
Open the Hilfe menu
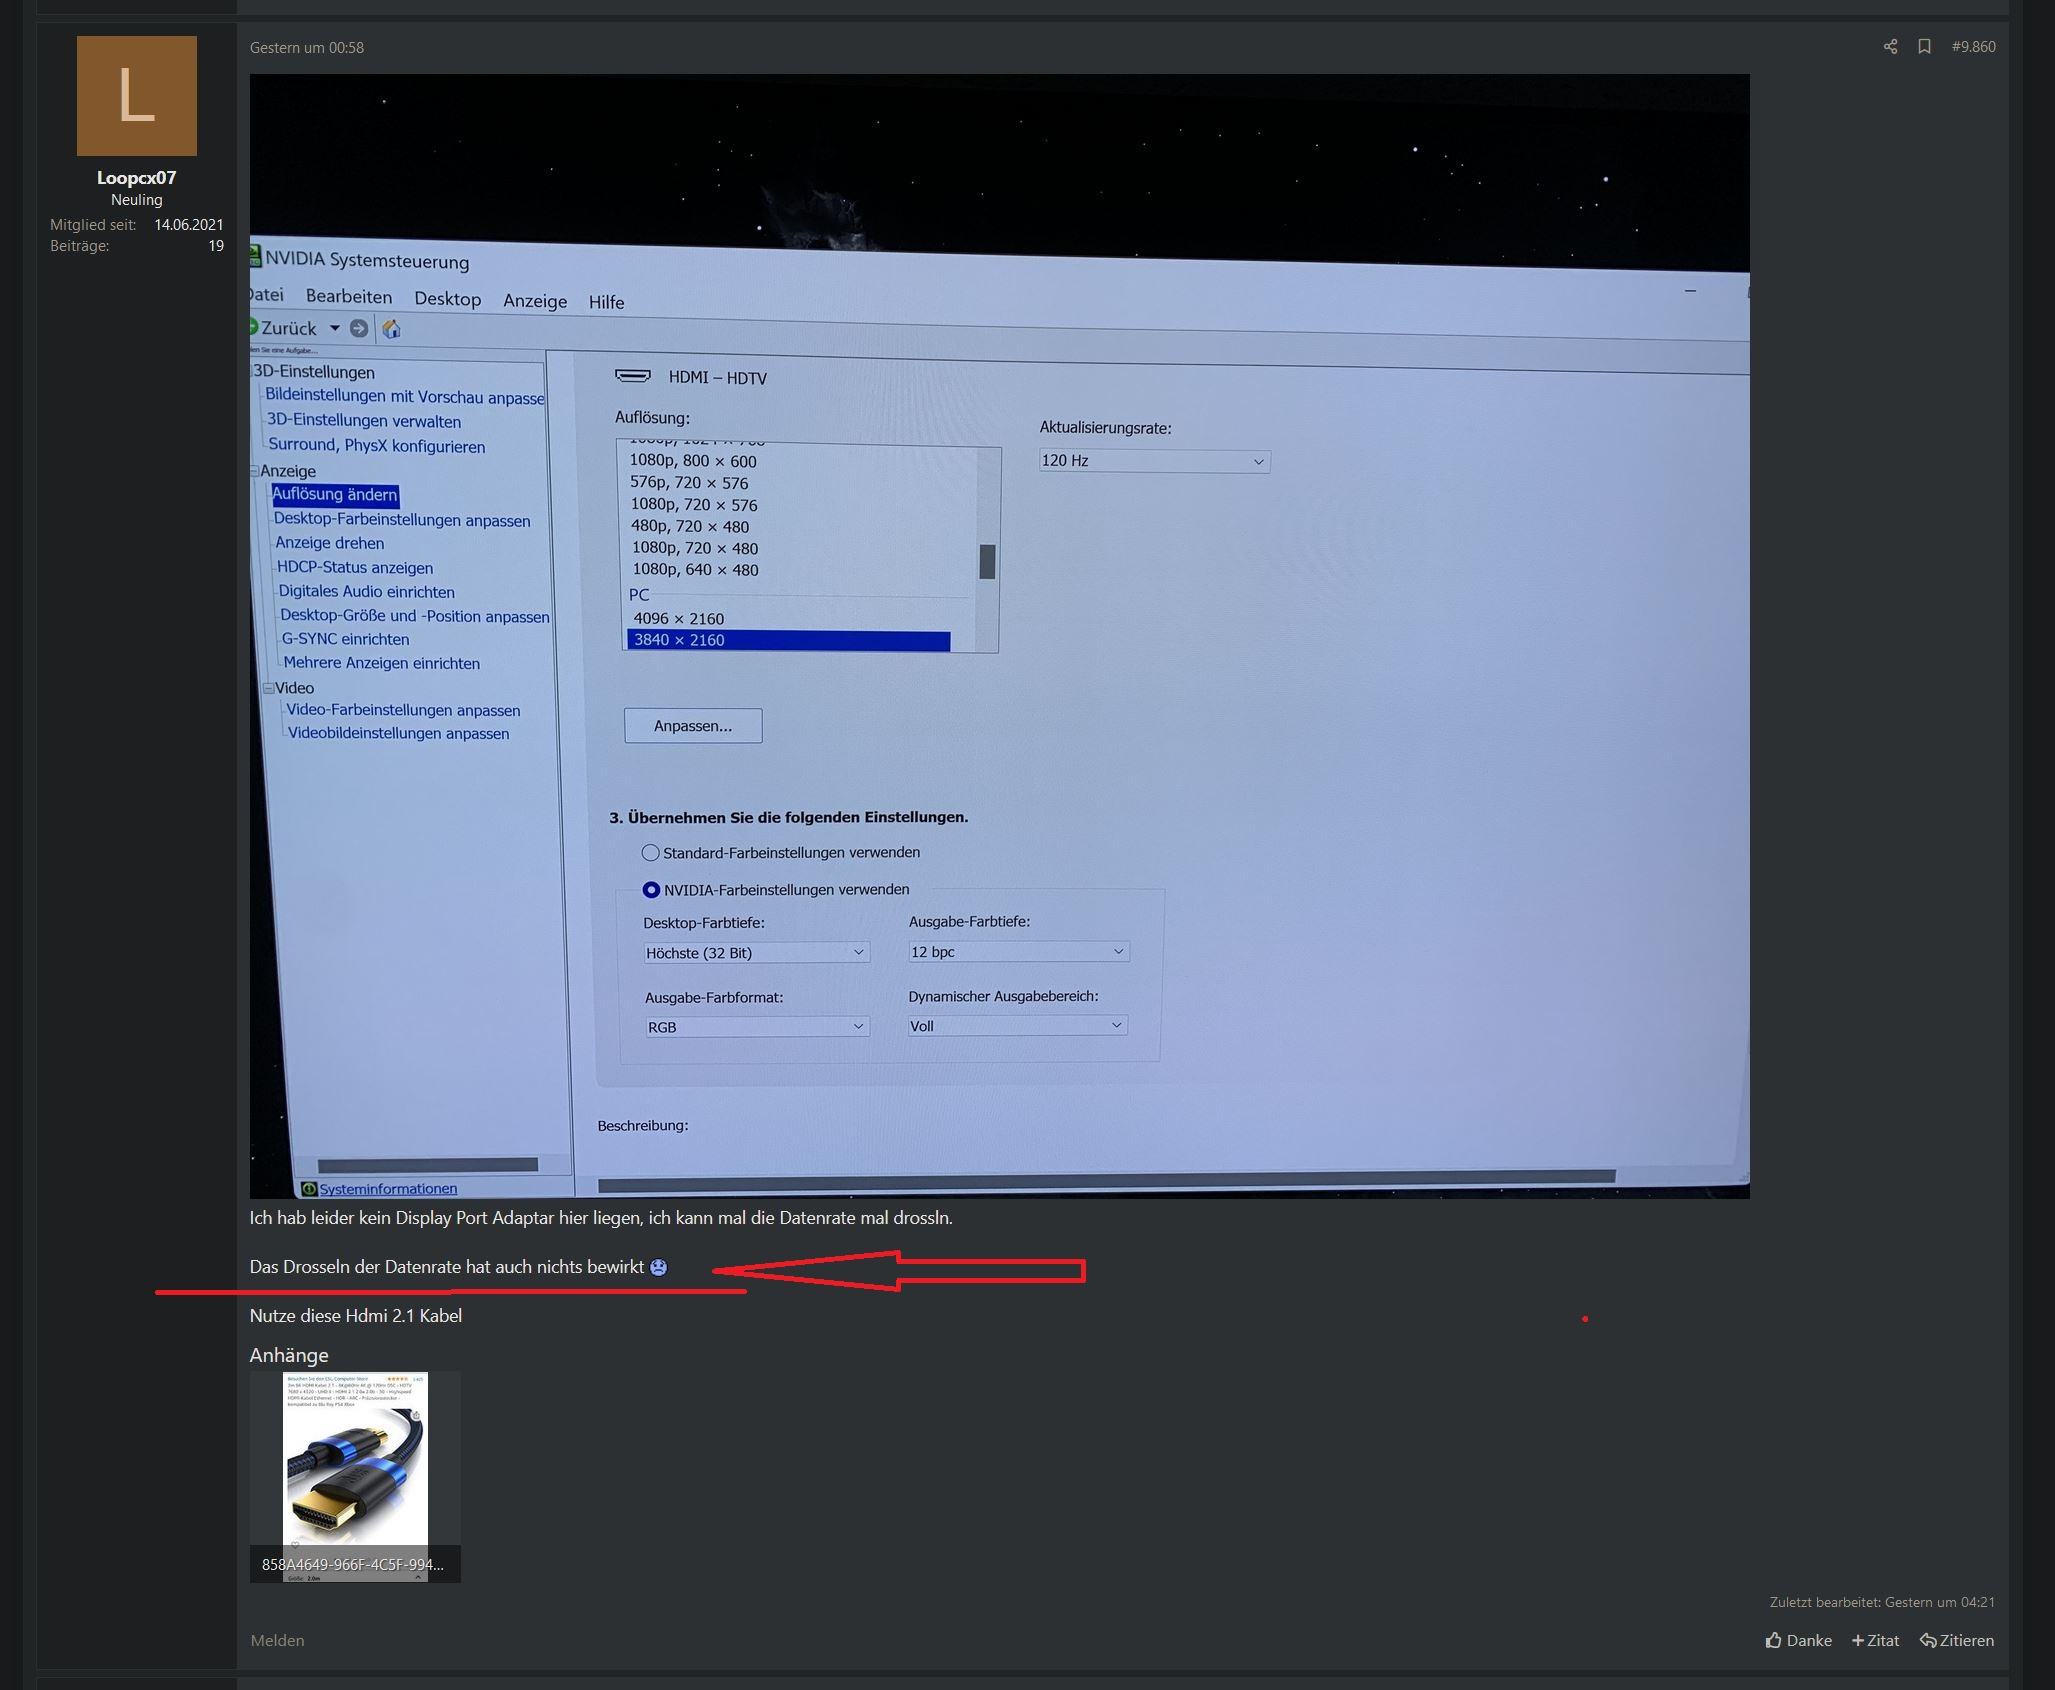point(606,302)
